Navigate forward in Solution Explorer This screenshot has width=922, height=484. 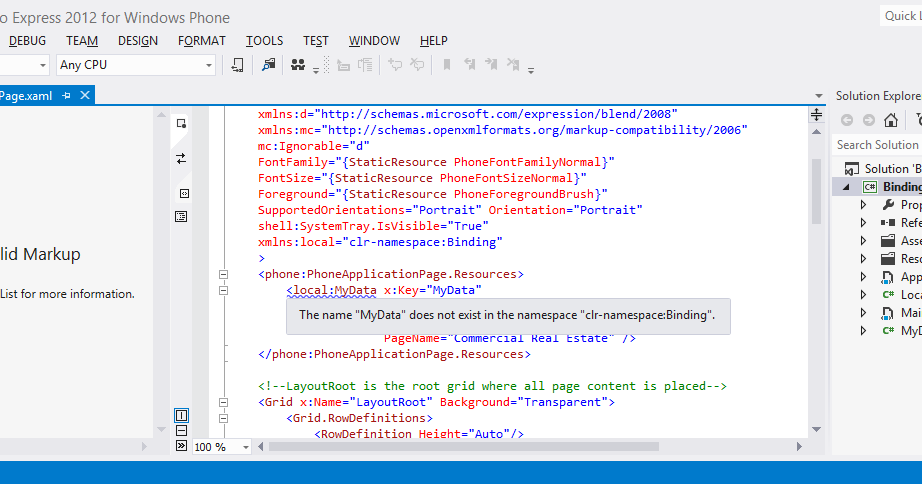(868, 120)
